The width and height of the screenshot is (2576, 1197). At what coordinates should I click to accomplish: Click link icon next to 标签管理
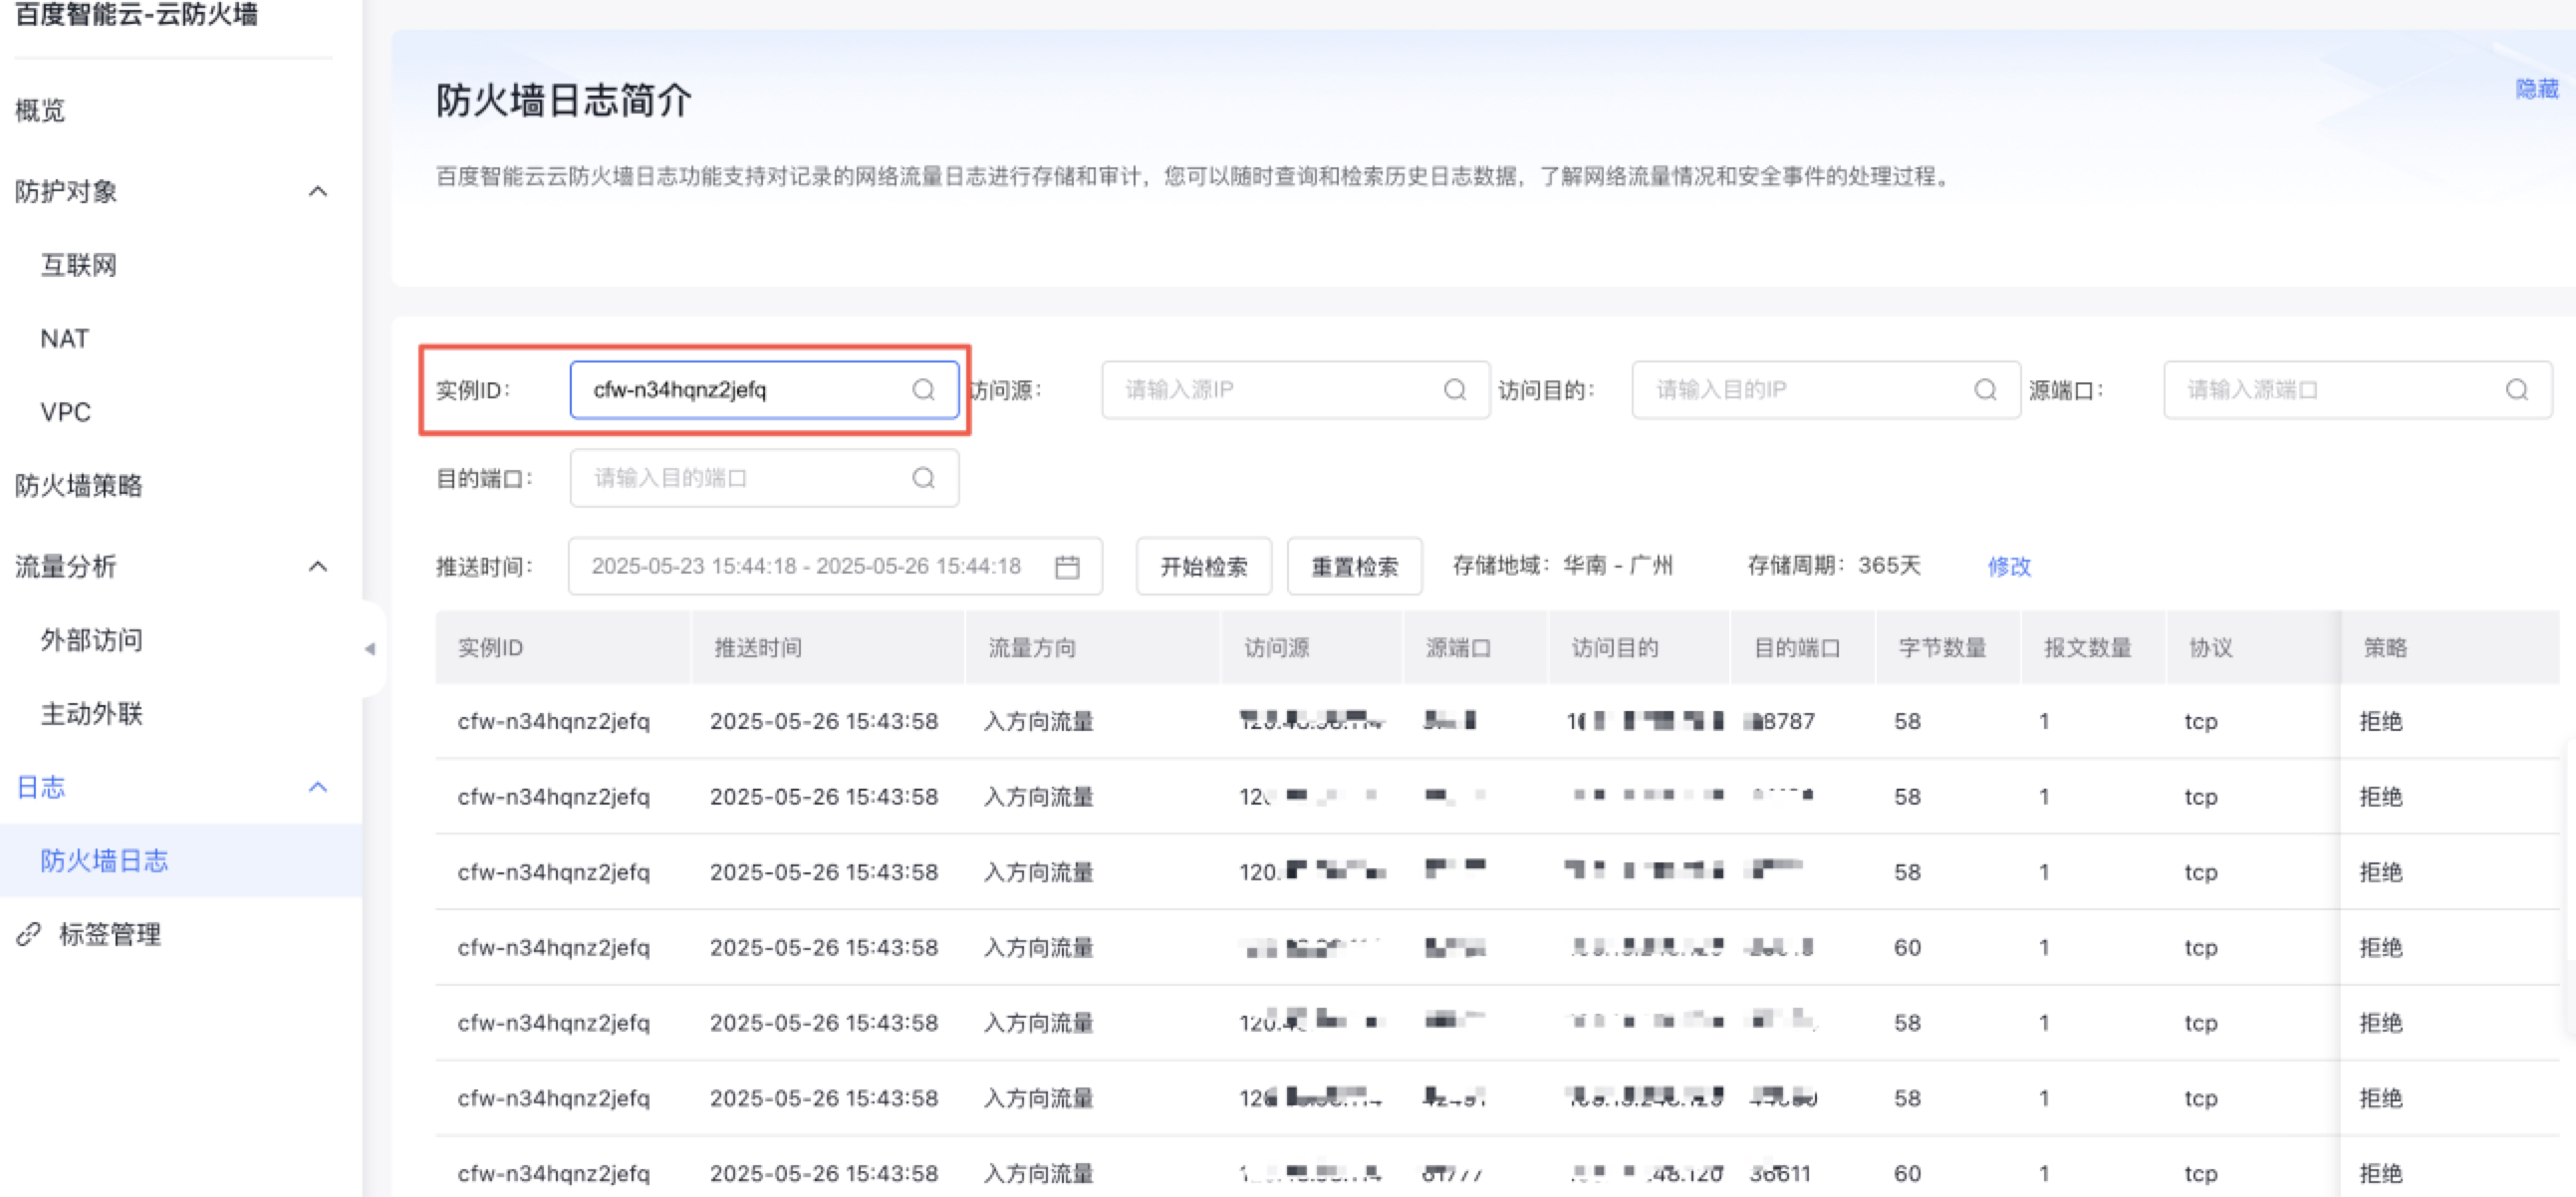28,934
